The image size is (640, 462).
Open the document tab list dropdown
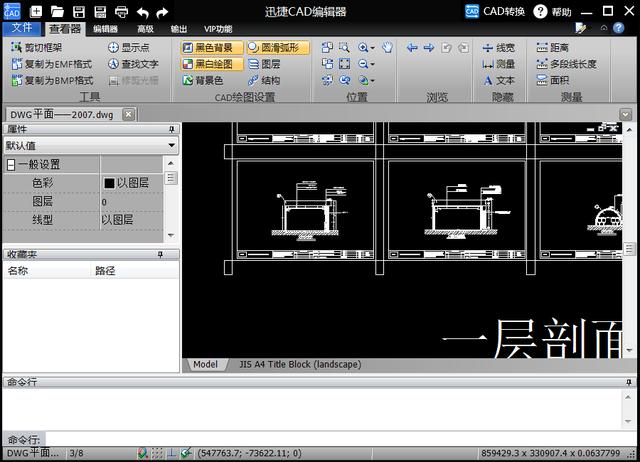click(x=625, y=114)
